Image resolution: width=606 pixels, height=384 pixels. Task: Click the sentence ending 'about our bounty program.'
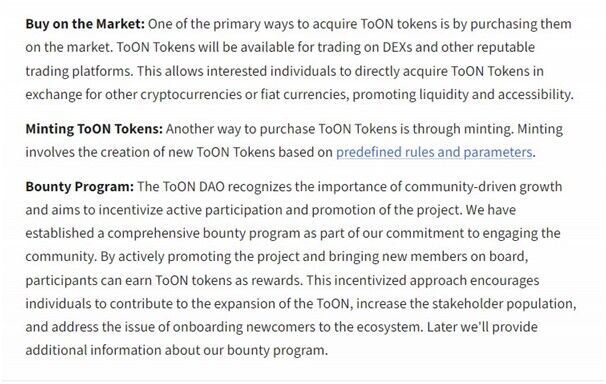tap(177, 350)
